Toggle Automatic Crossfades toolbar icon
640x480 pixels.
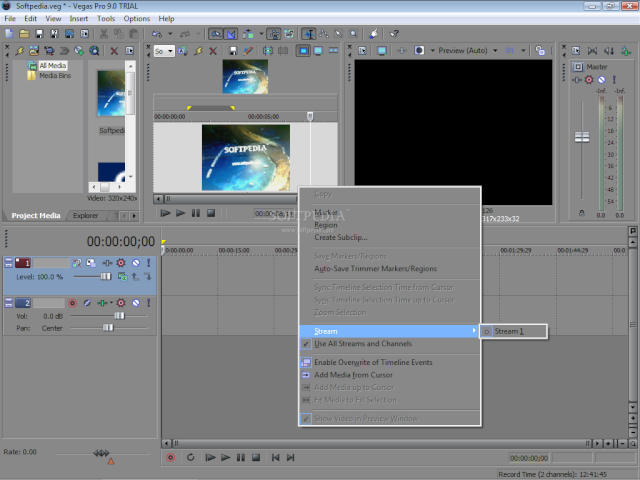231,33
